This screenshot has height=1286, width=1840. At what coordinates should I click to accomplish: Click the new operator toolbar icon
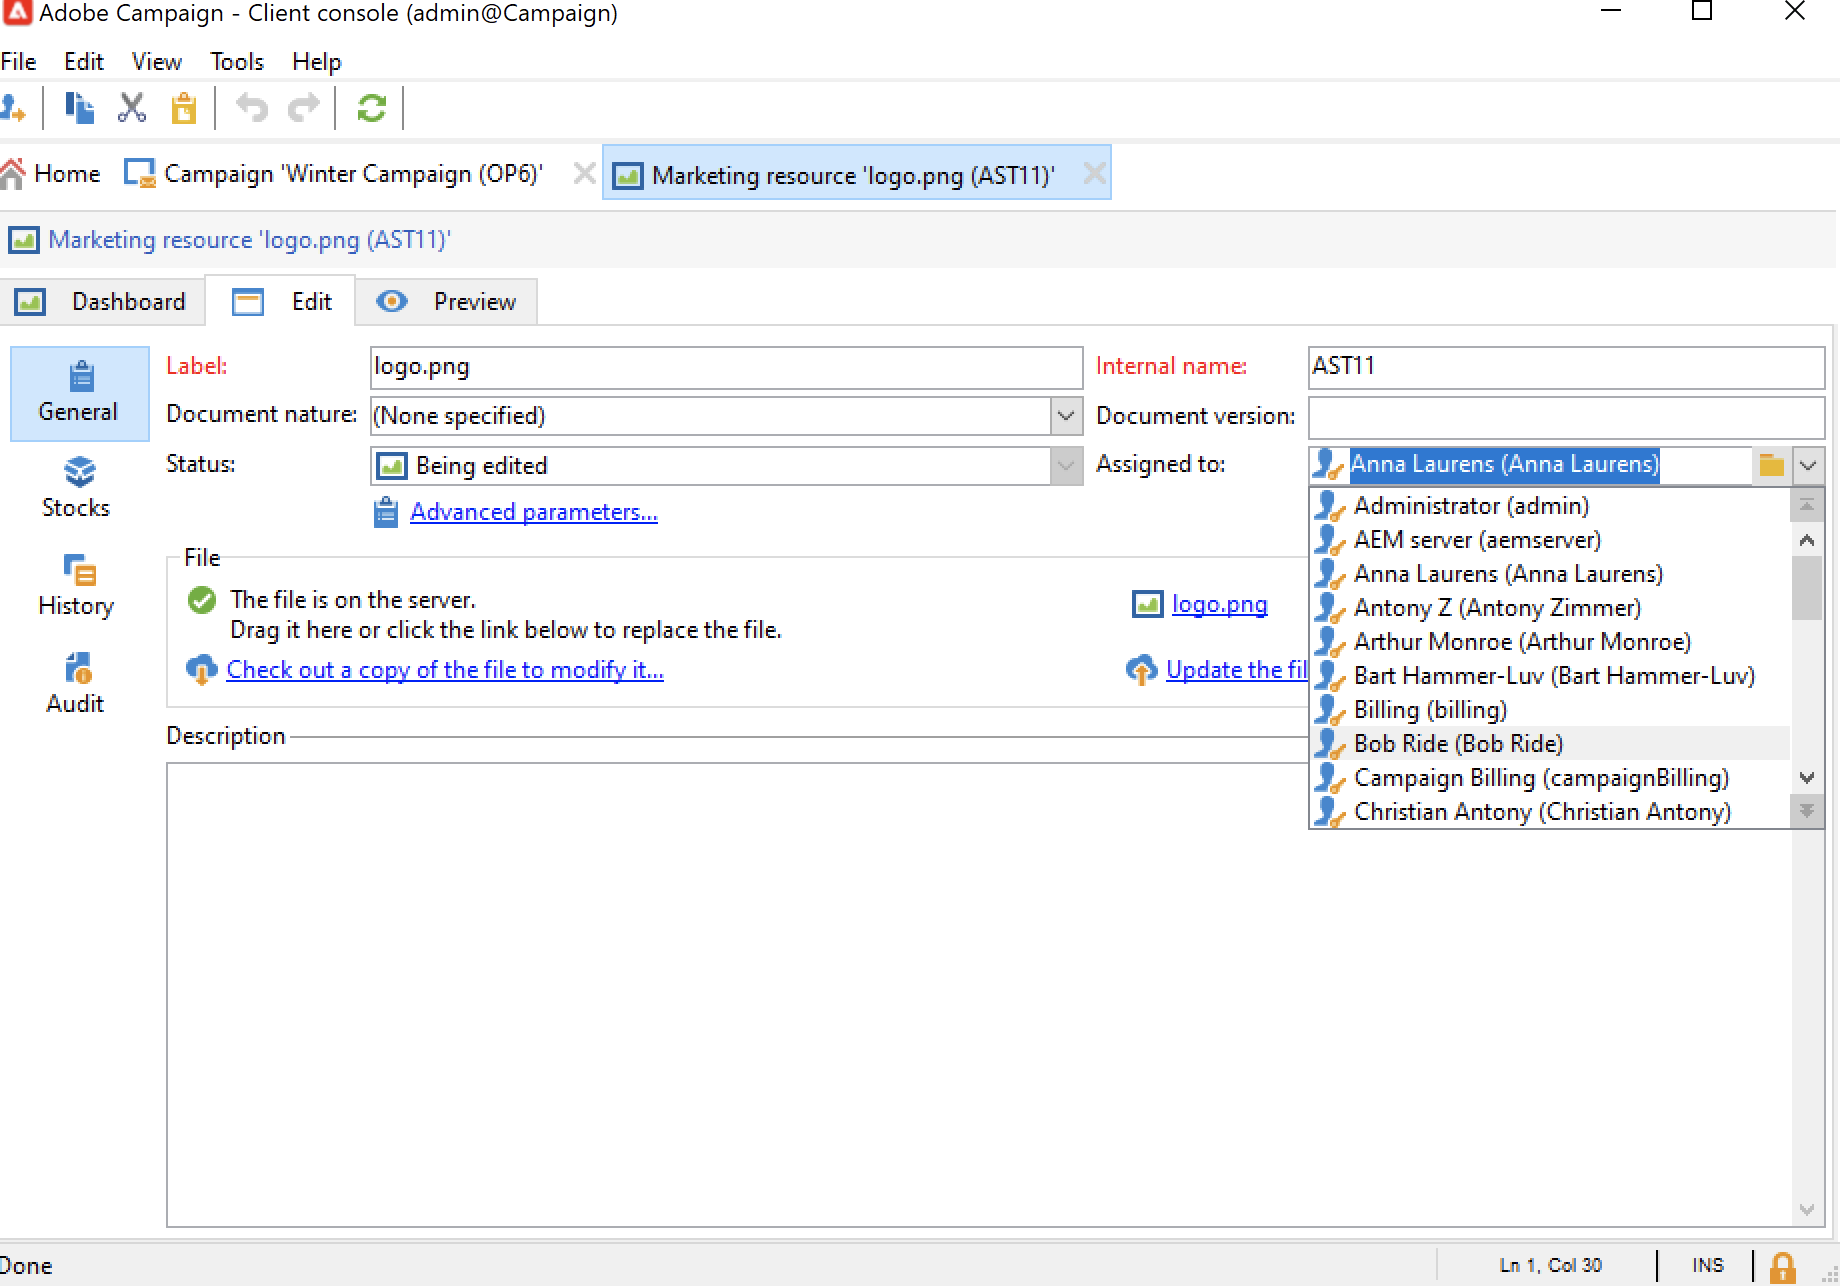coord(13,108)
